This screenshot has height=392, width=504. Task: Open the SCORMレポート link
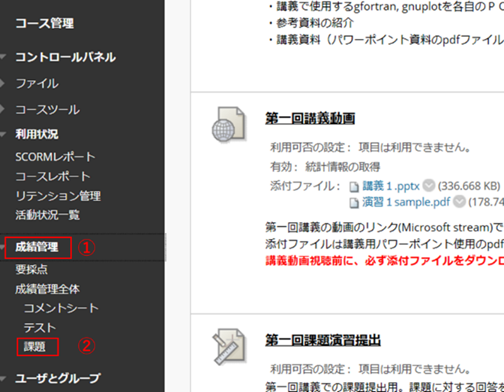[55, 157]
